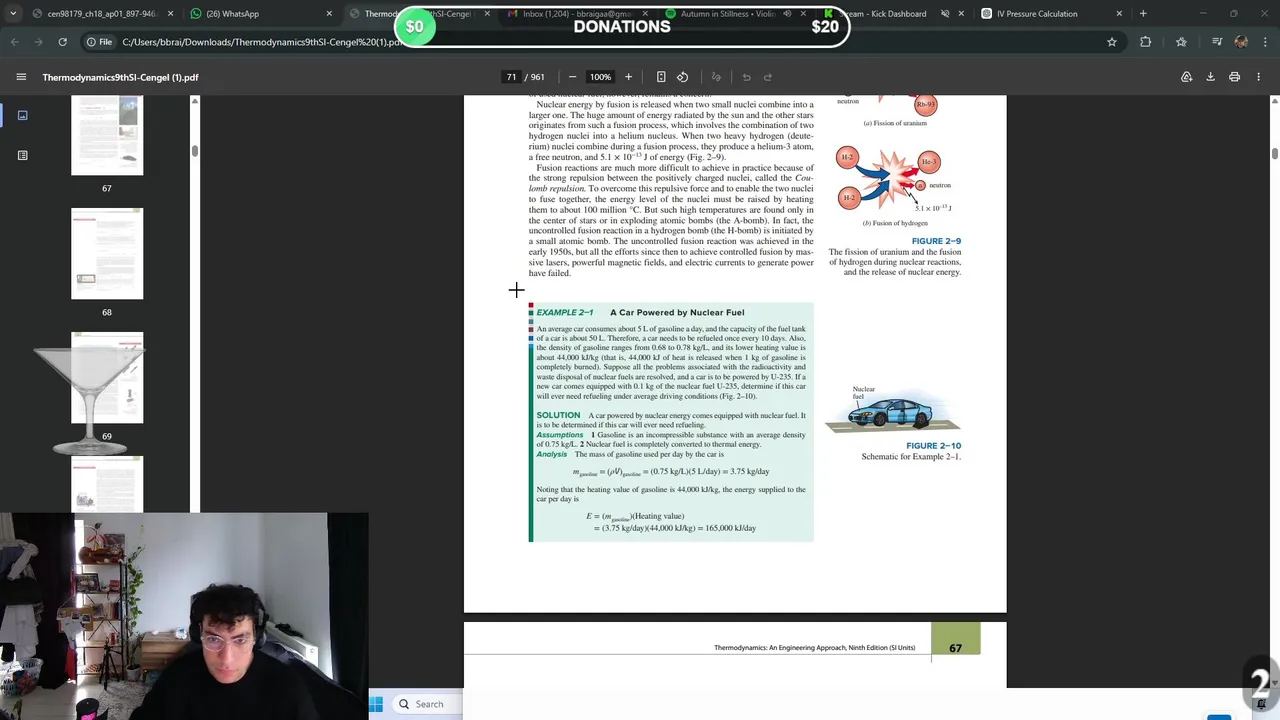The image size is (1280, 720).
Task: Close the Kick Dashboard tab
Action: tap(961, 14)
